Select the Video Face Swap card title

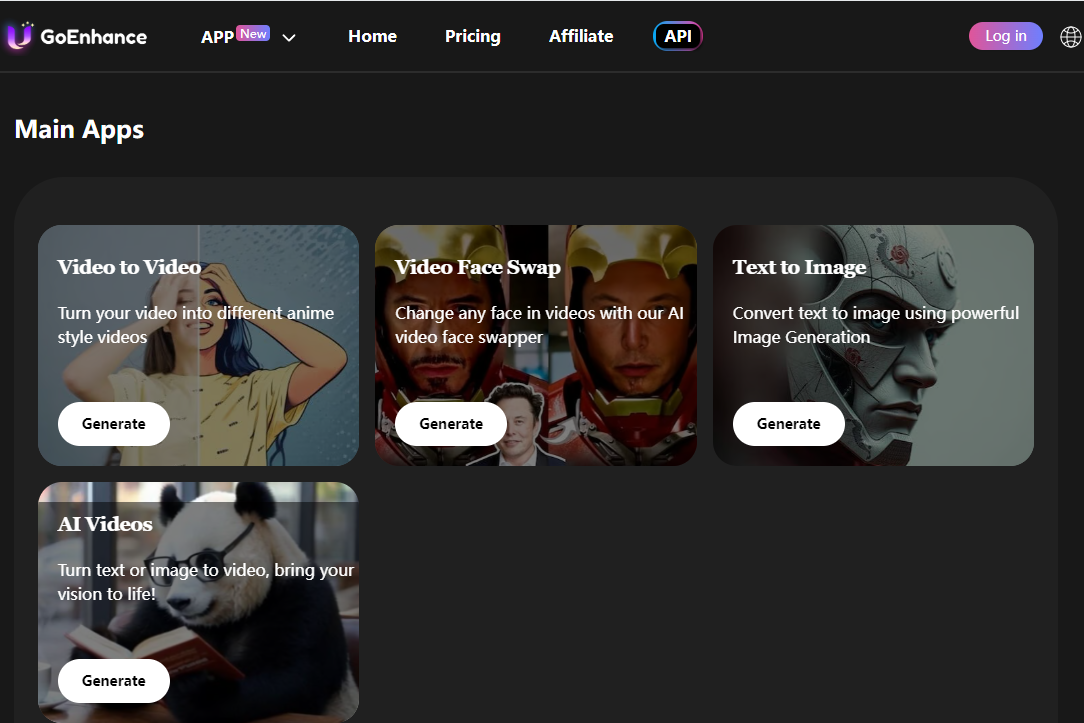(x=478, y=267)
